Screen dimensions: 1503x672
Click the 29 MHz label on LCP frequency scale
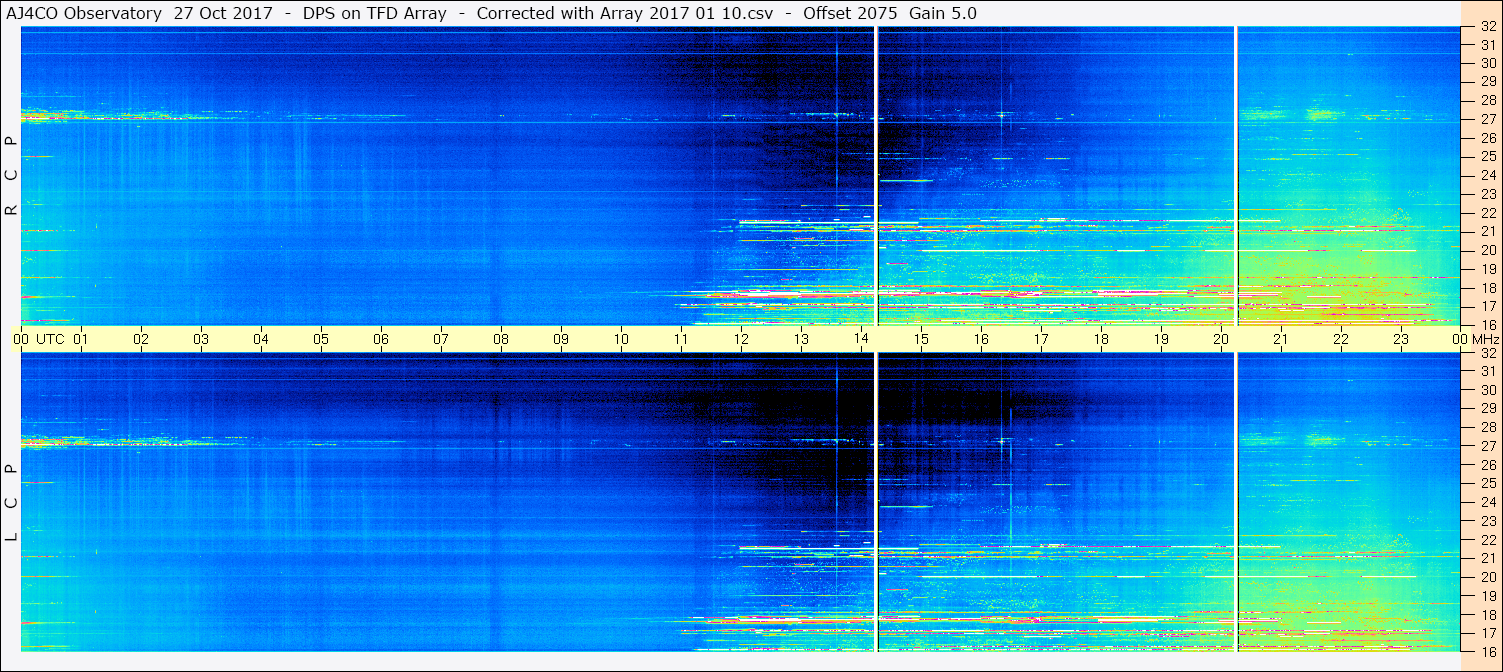1487,409
